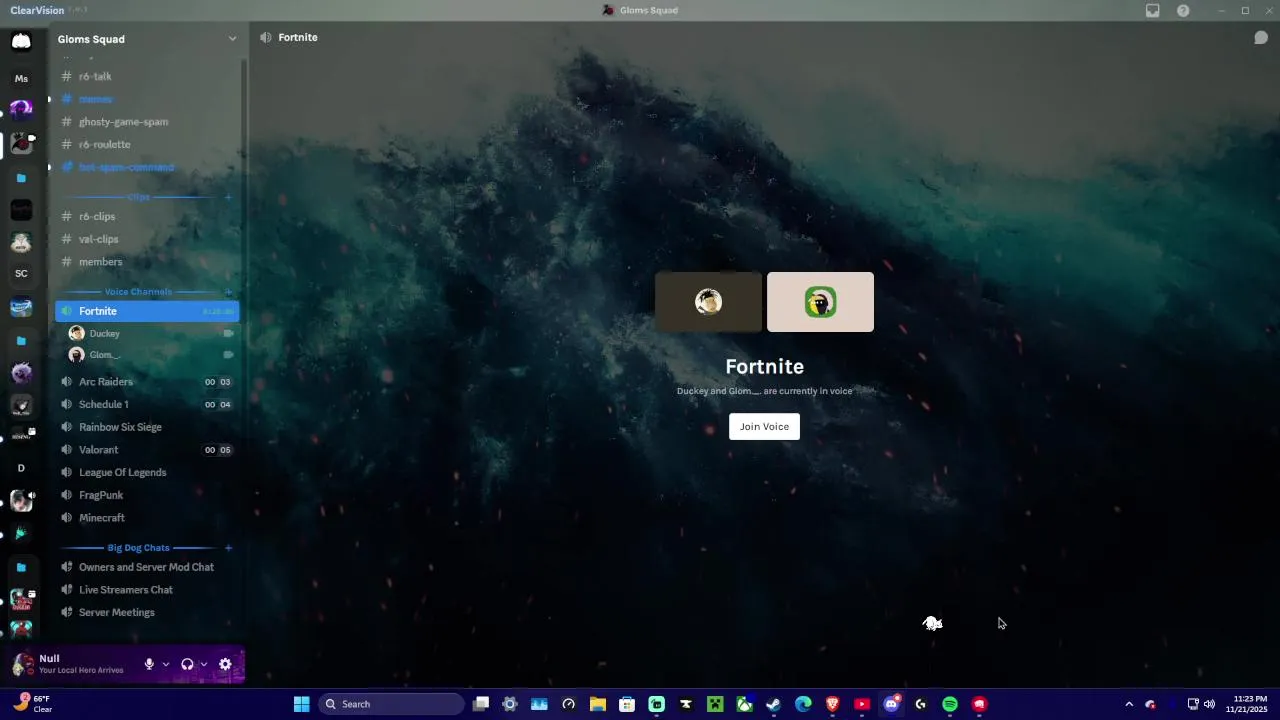This screenshot has width=1280, height=720.
Task: Open Discord home direct messages icon
Action: (21, 41)
